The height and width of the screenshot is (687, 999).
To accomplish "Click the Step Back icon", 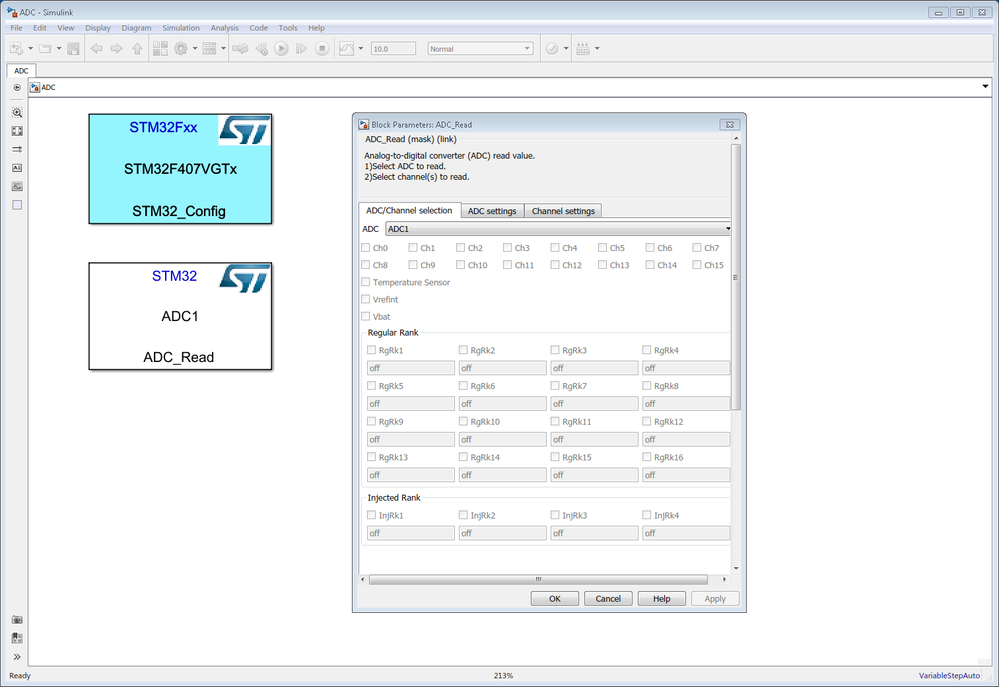I will 261,48.
